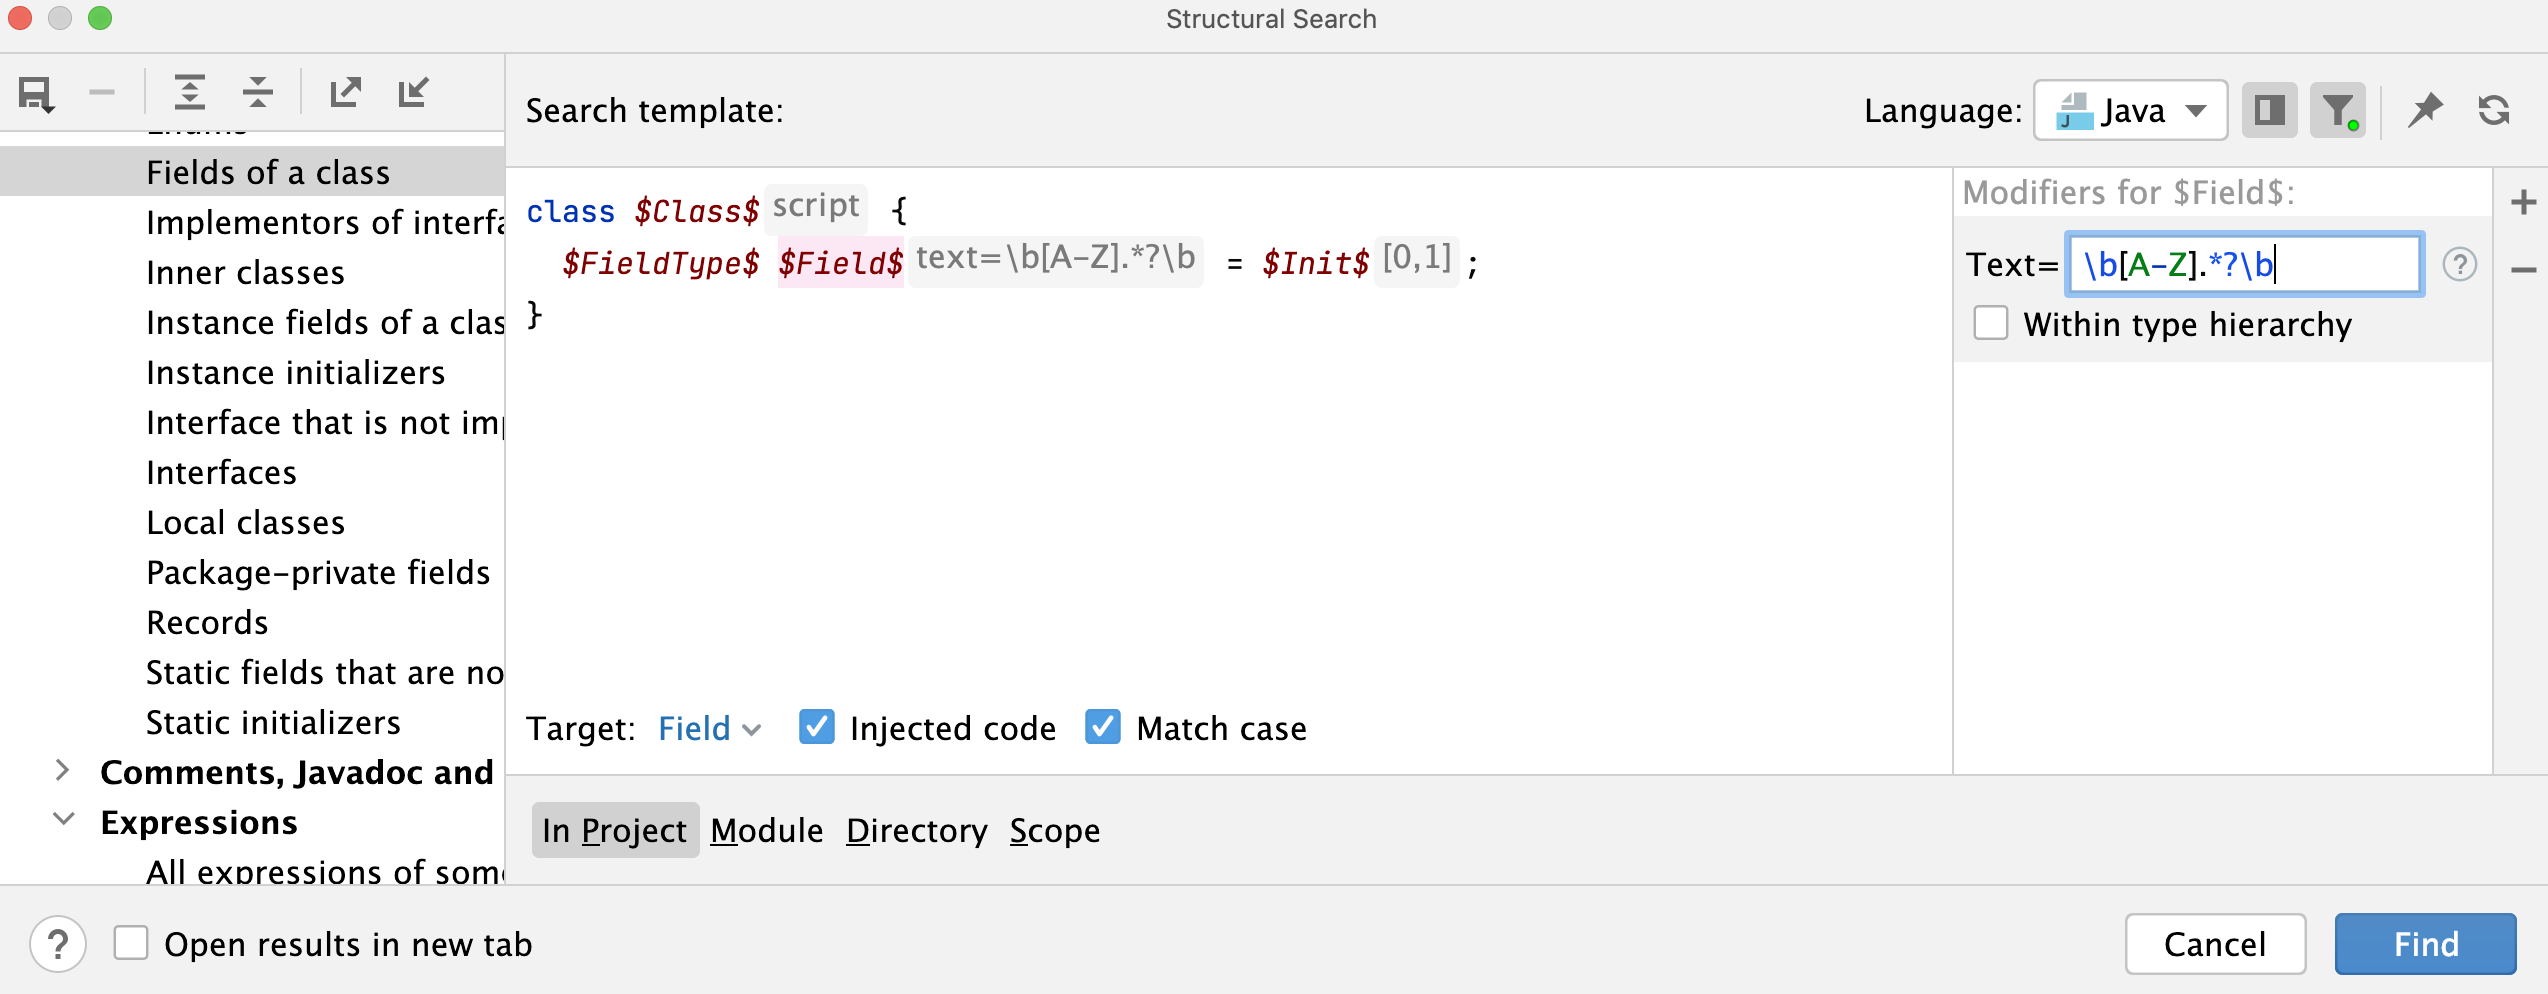Save the current search template
Image resolution: width=2548 pixels, height=994 pixels.
(x=35, y=93)
